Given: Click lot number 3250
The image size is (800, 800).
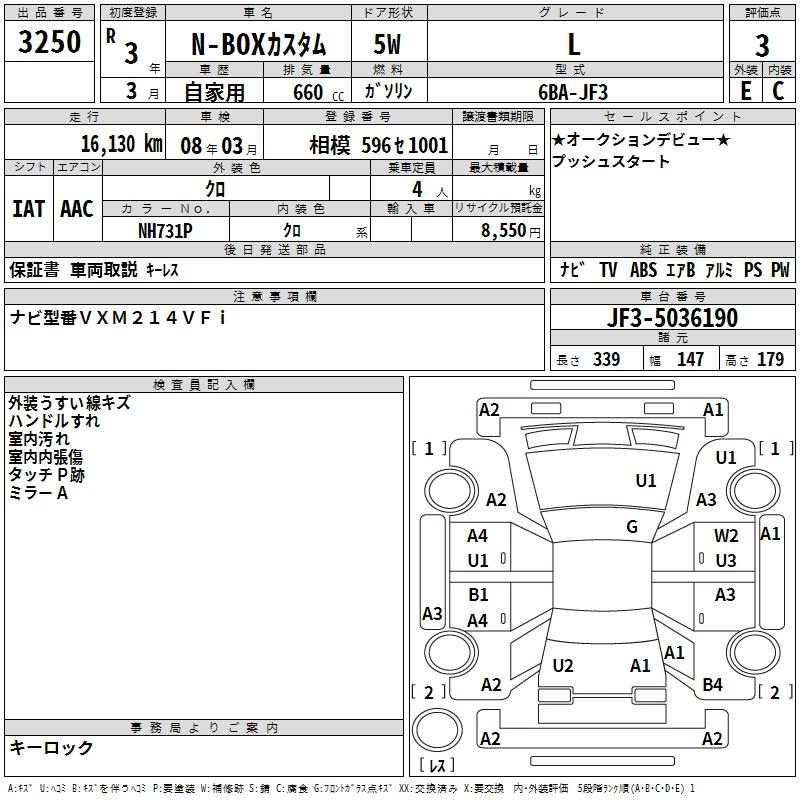Looking at the screenshot, I should [x=50, y=42].
